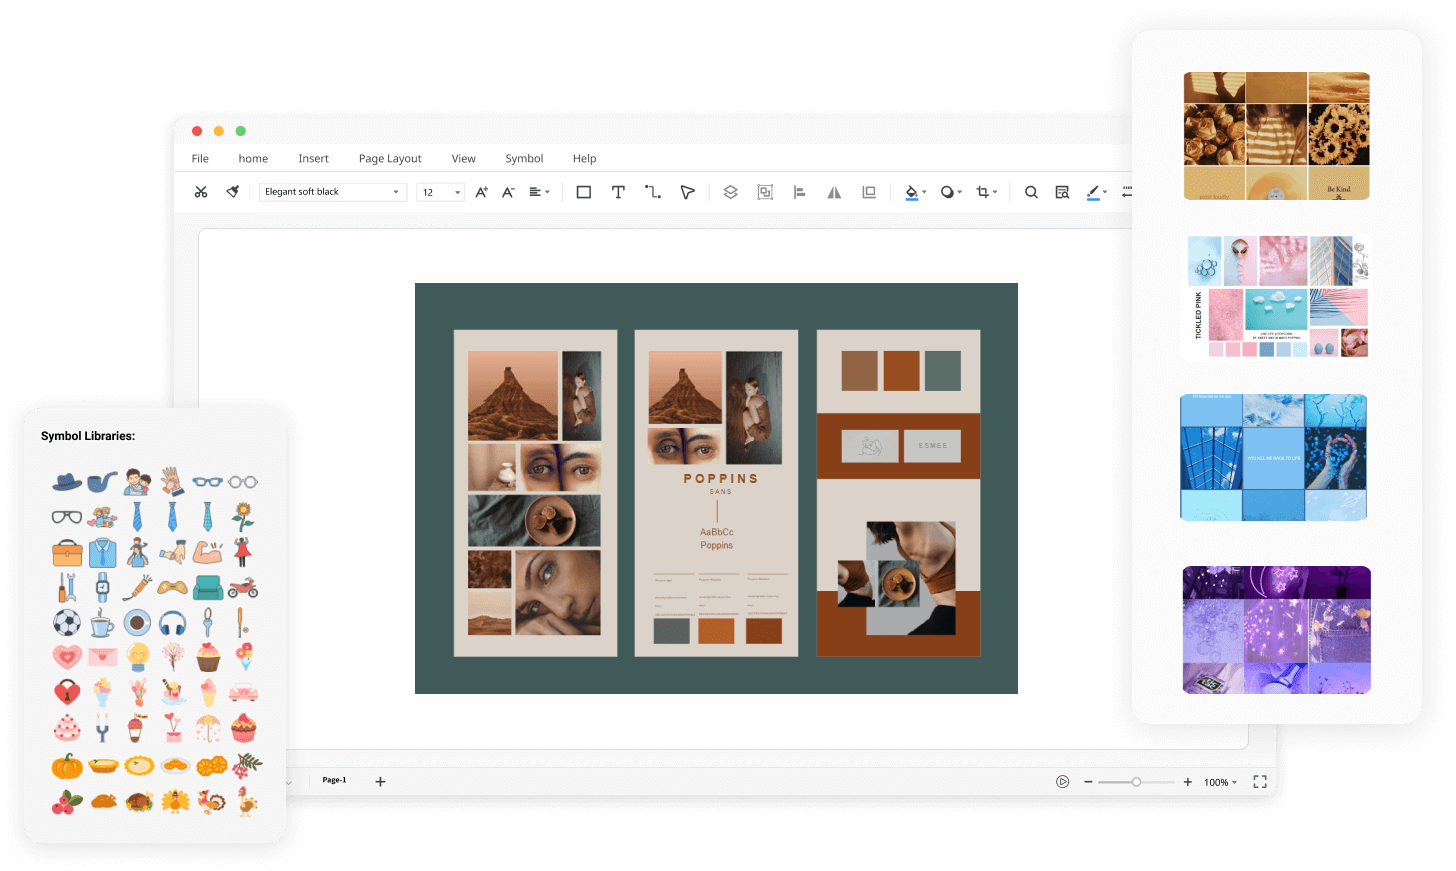Viewport: 1456px width, 871px height.
Task: Open the Fill color bucket dropdown
Action: tap(915, 192)
